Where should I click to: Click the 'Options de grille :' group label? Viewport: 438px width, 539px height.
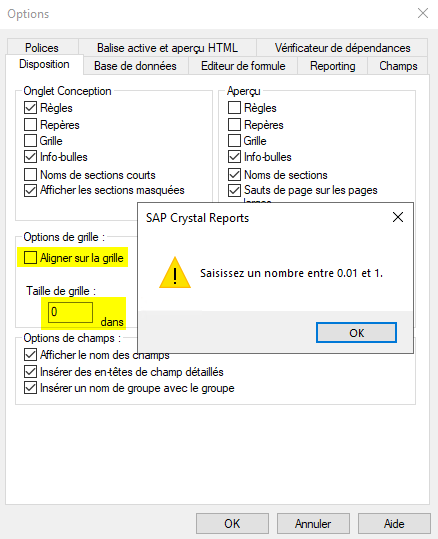click(64, 237)
